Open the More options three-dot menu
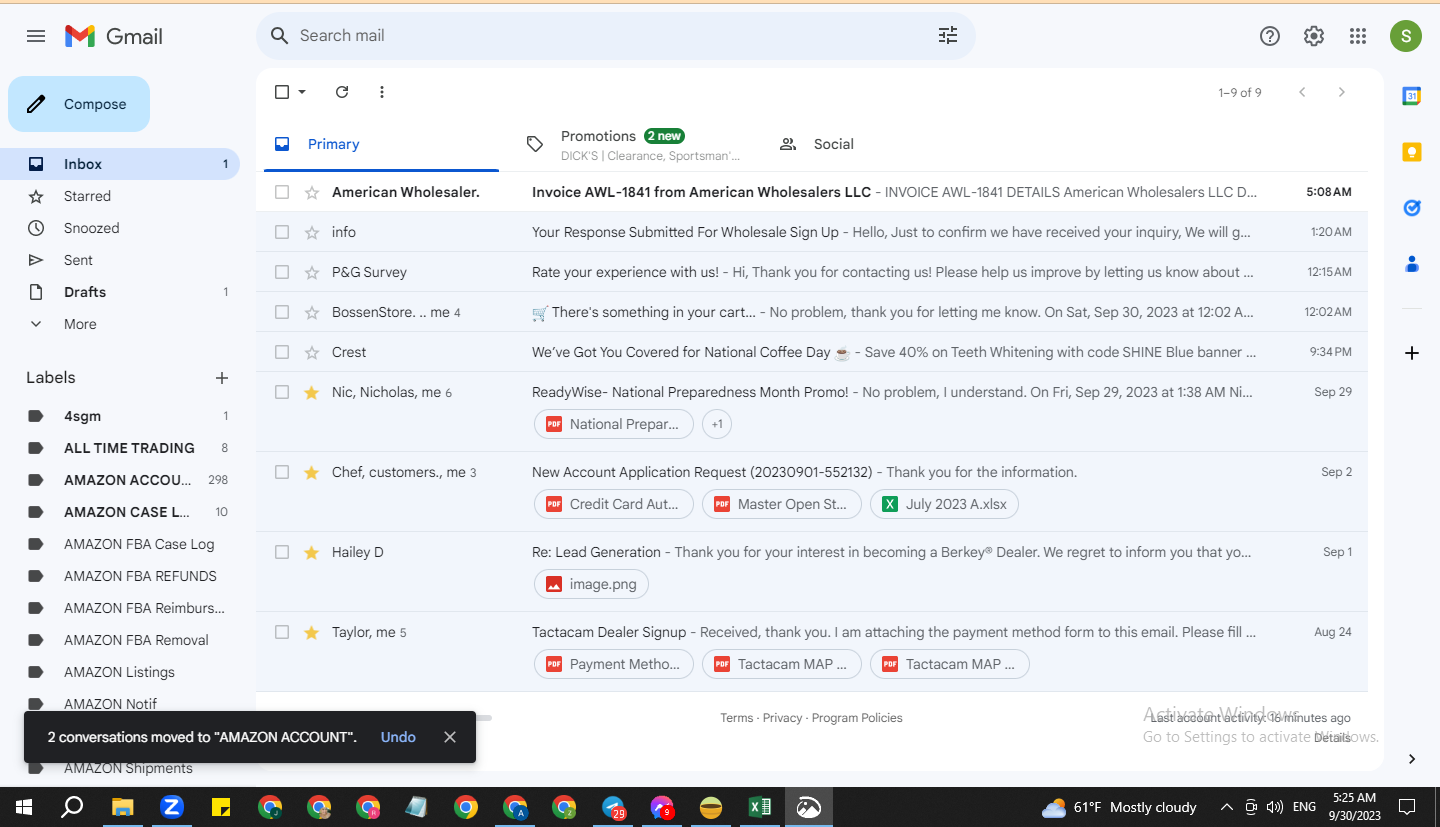The image size is (1440, 827). click(382, 92)
